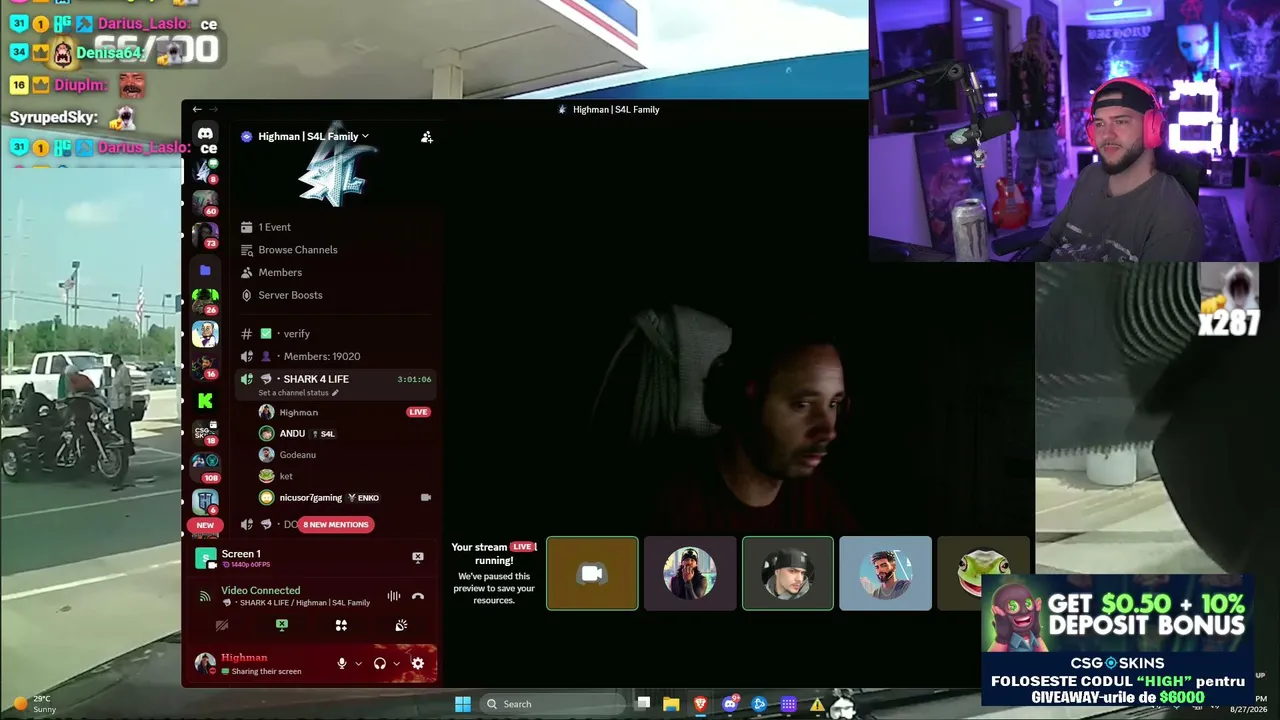Open microphone input options arrow
This screenshot has height=720, width=1280.
[358, 663]
